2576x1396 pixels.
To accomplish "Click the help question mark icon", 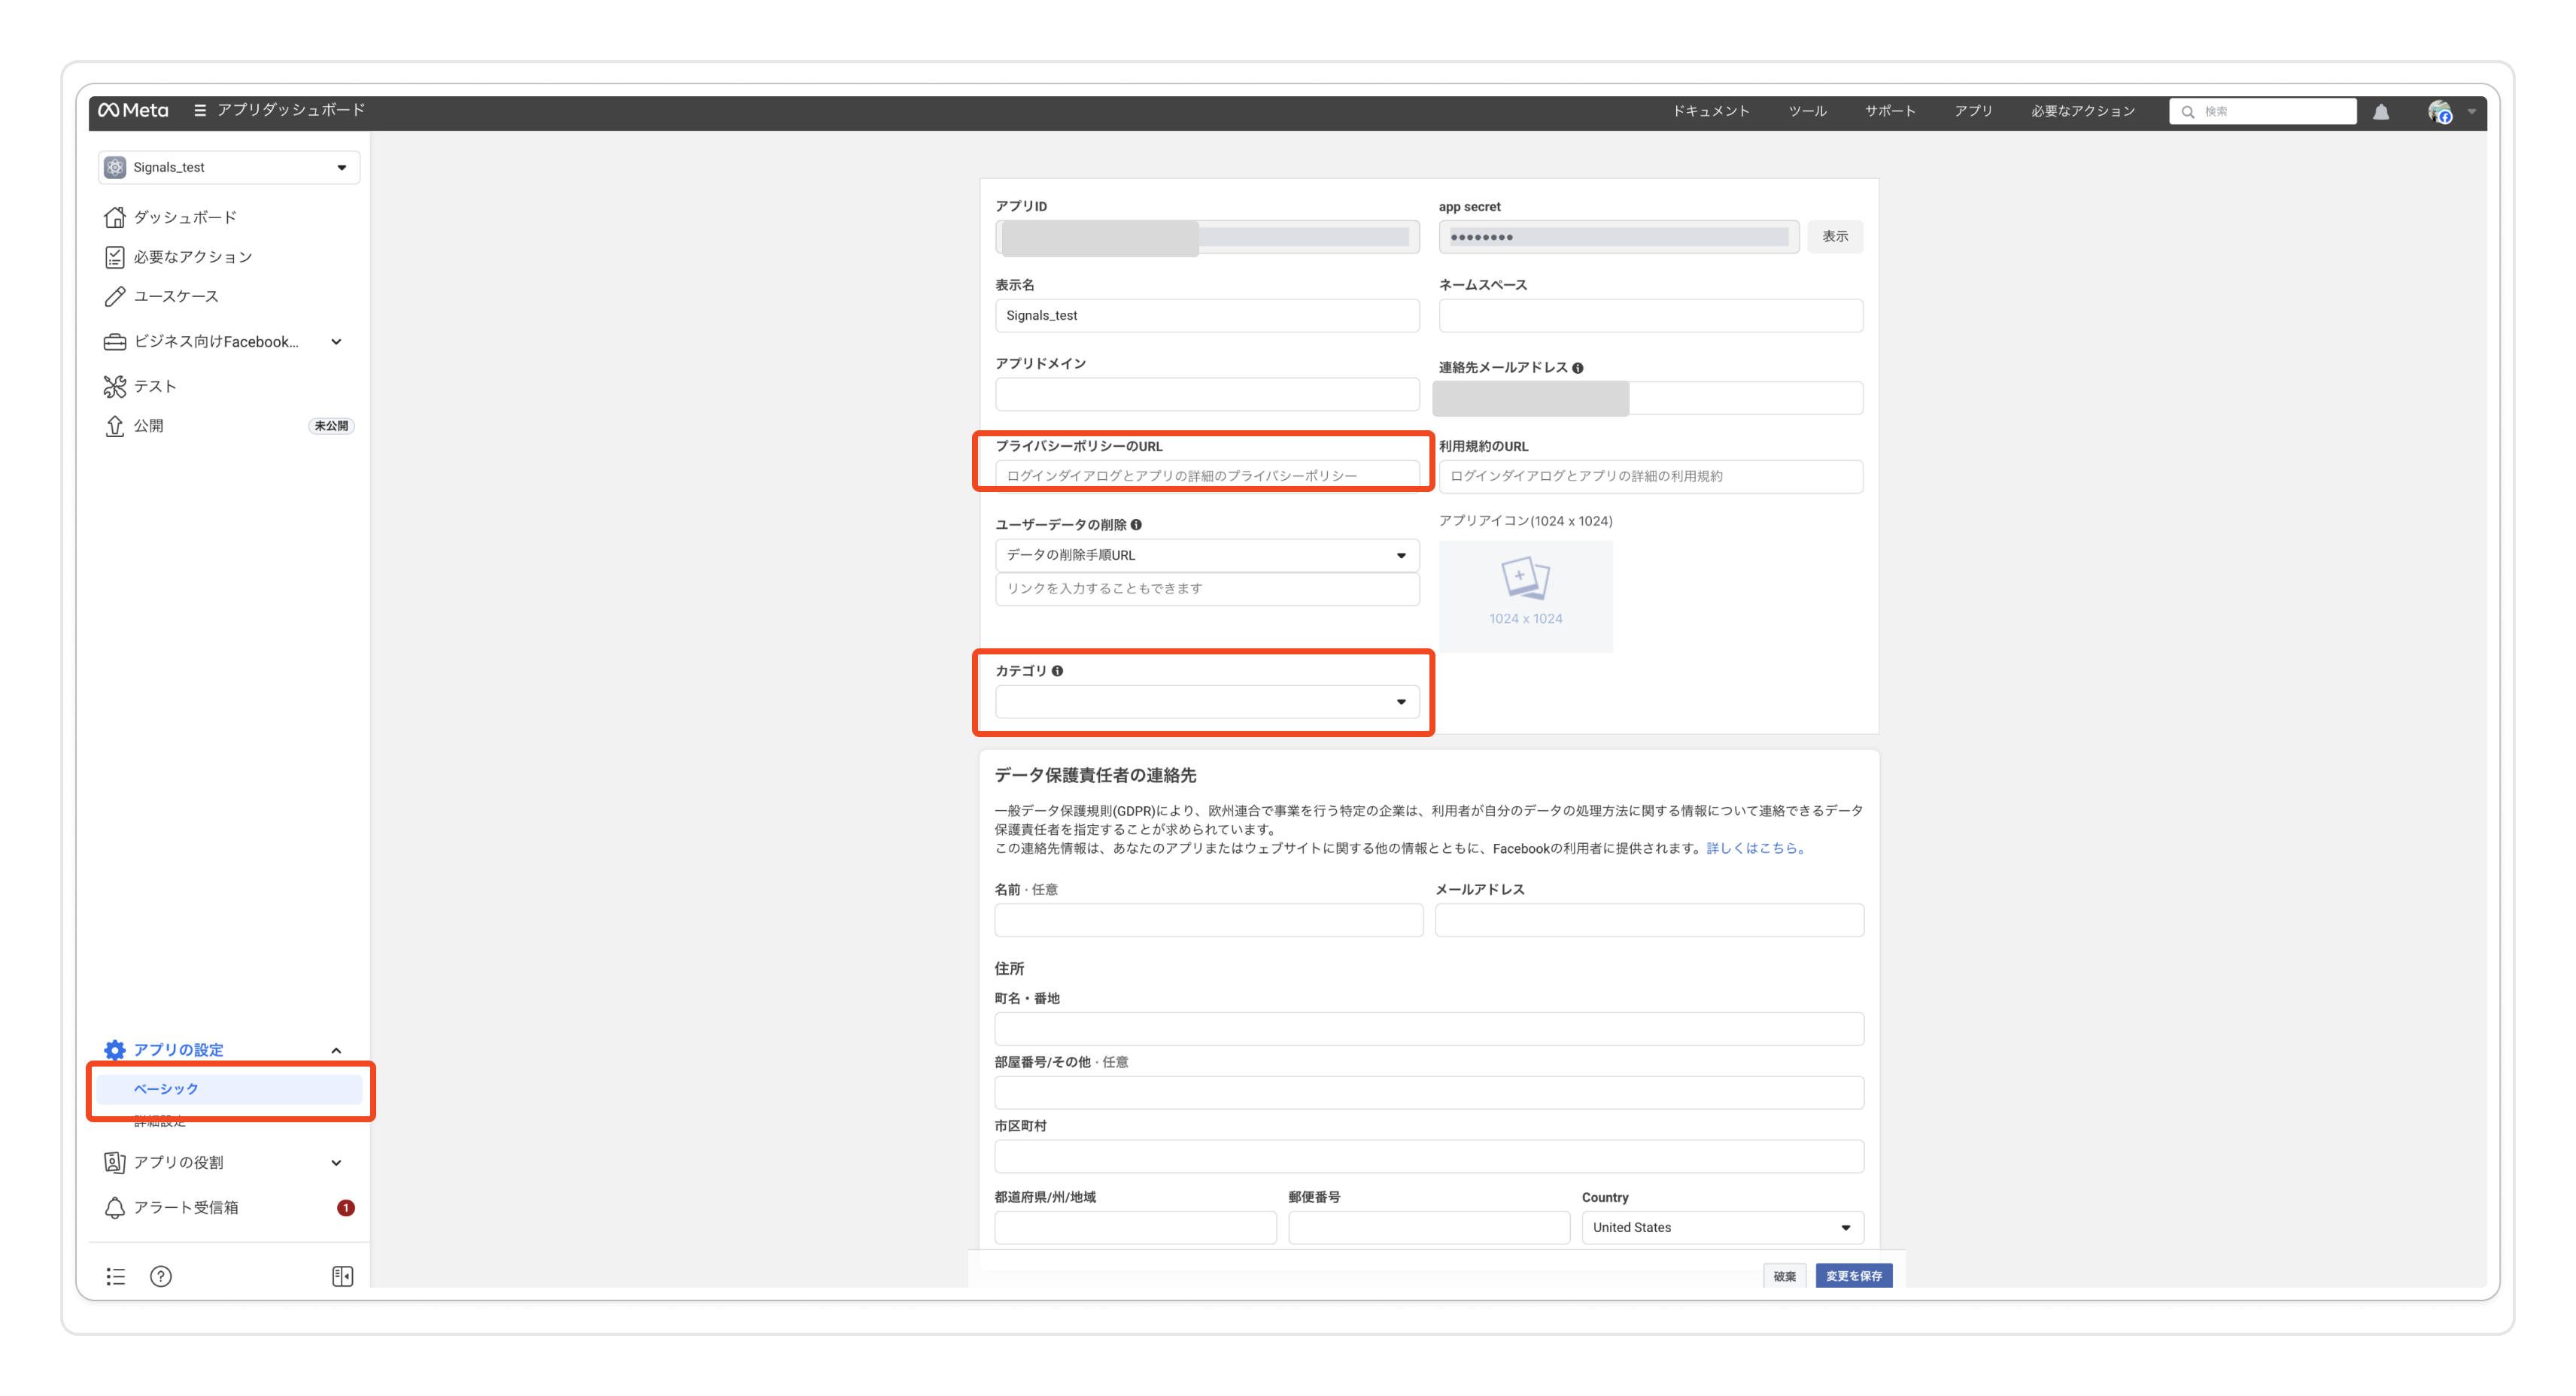I will click(161, 1276).
